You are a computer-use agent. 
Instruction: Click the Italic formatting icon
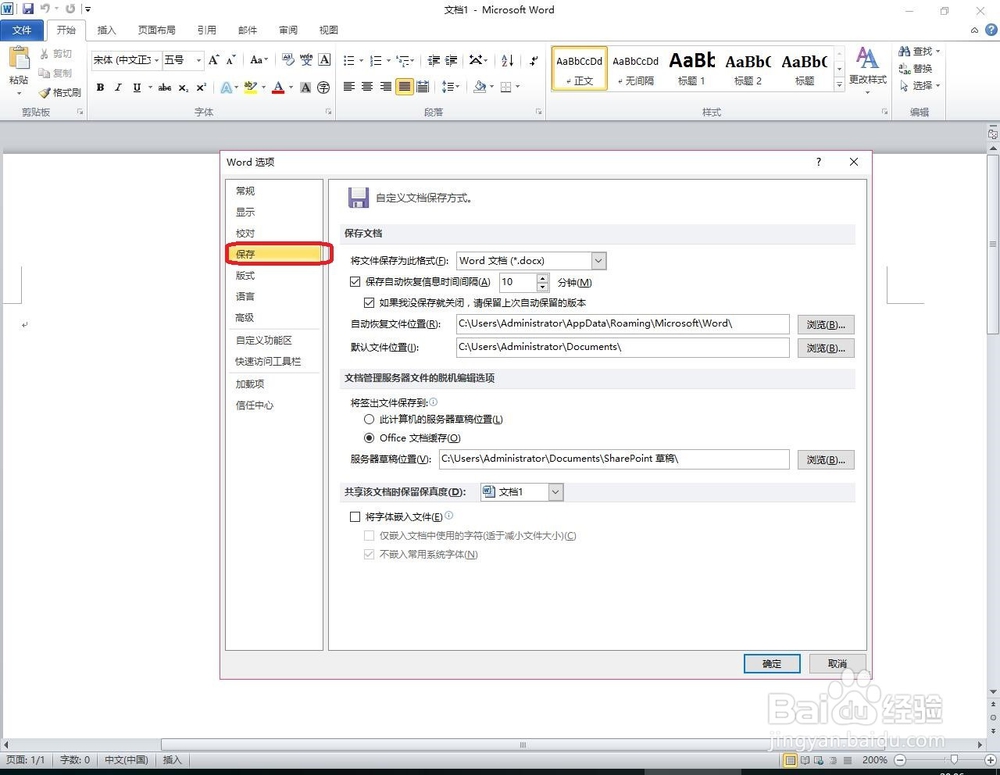point(118,87)
